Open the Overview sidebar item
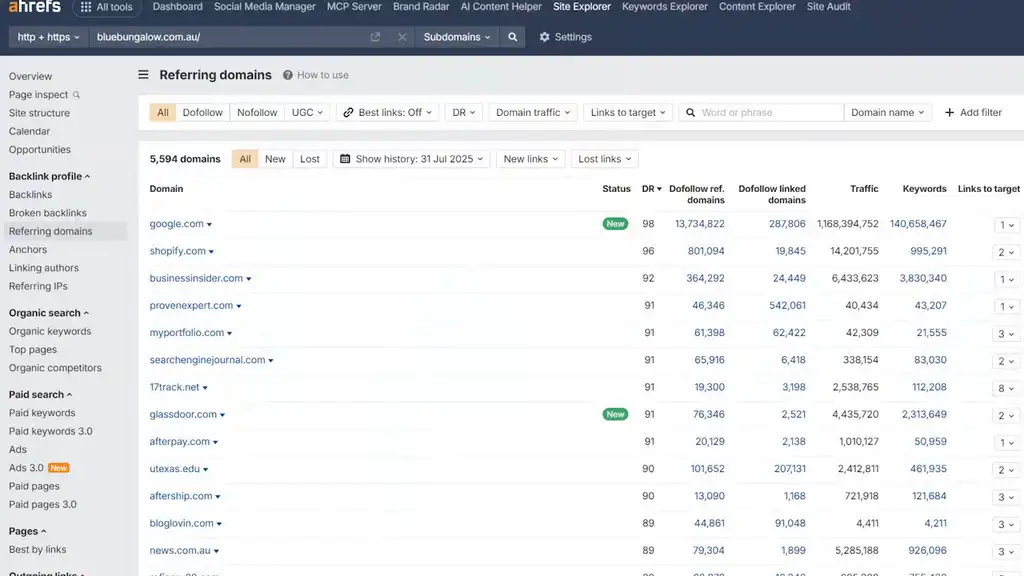This screenshot has width=1024, height=576. coord(30,76)
